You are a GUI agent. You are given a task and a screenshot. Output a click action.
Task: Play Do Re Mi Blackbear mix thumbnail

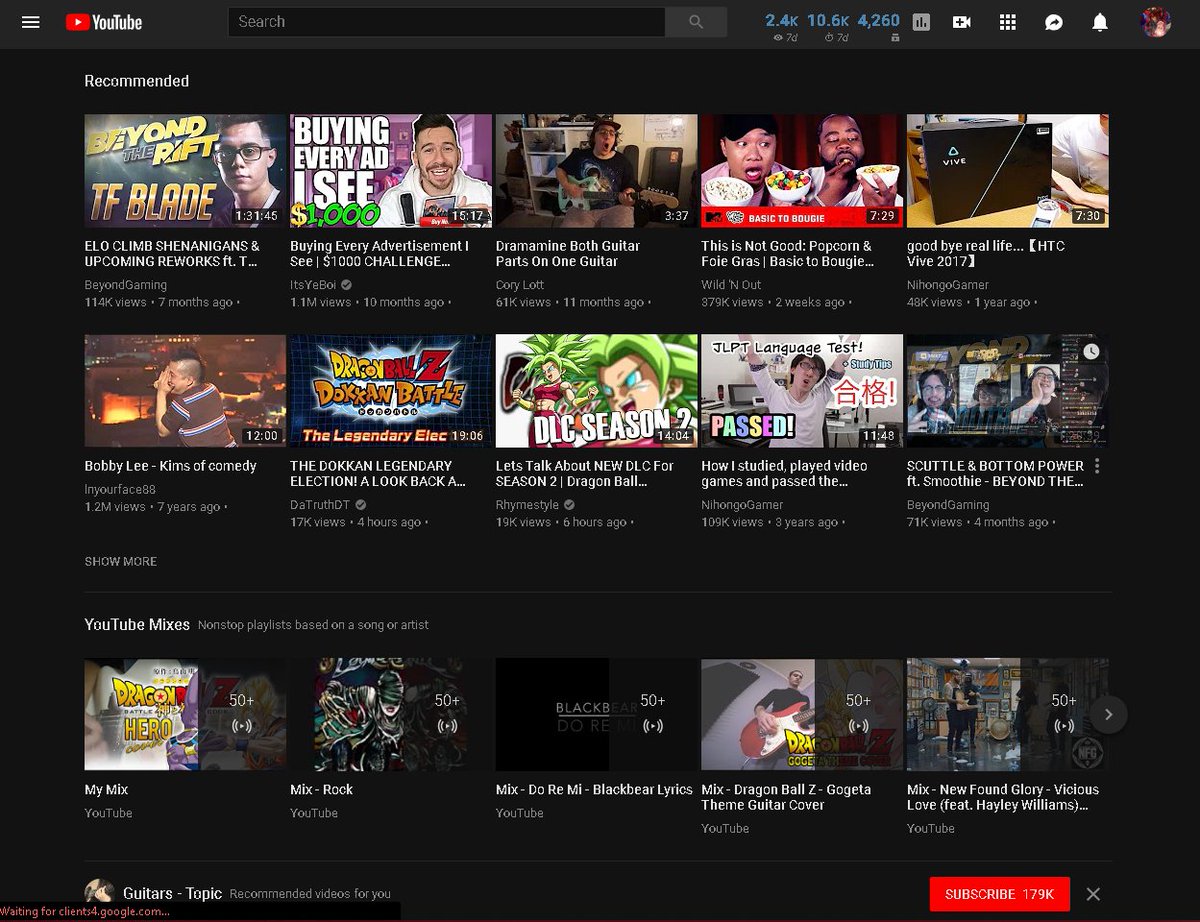[x=597, y=714]
